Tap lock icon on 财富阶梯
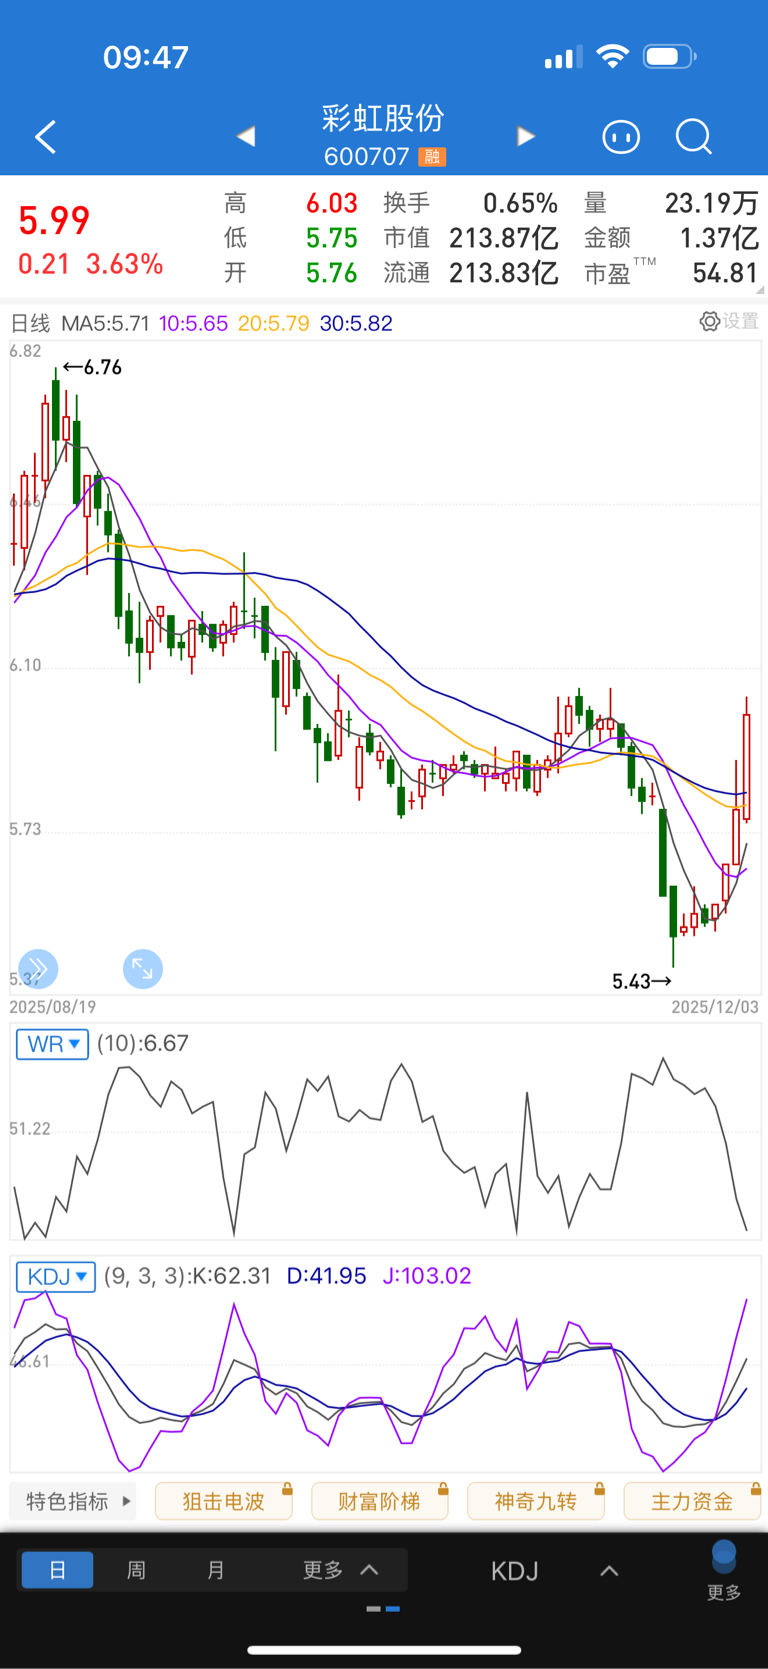The image size is (768, 1669). (443, 1489)
